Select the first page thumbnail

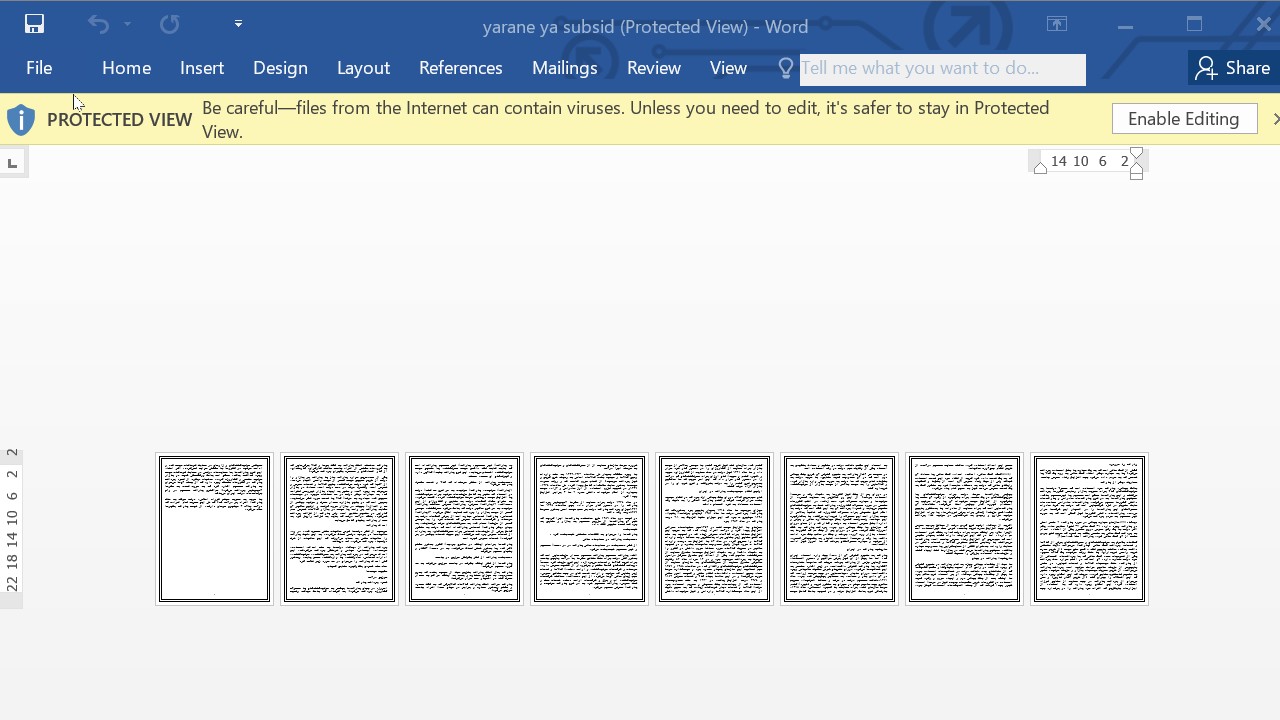pyautogui.click(x=214, y=529)
